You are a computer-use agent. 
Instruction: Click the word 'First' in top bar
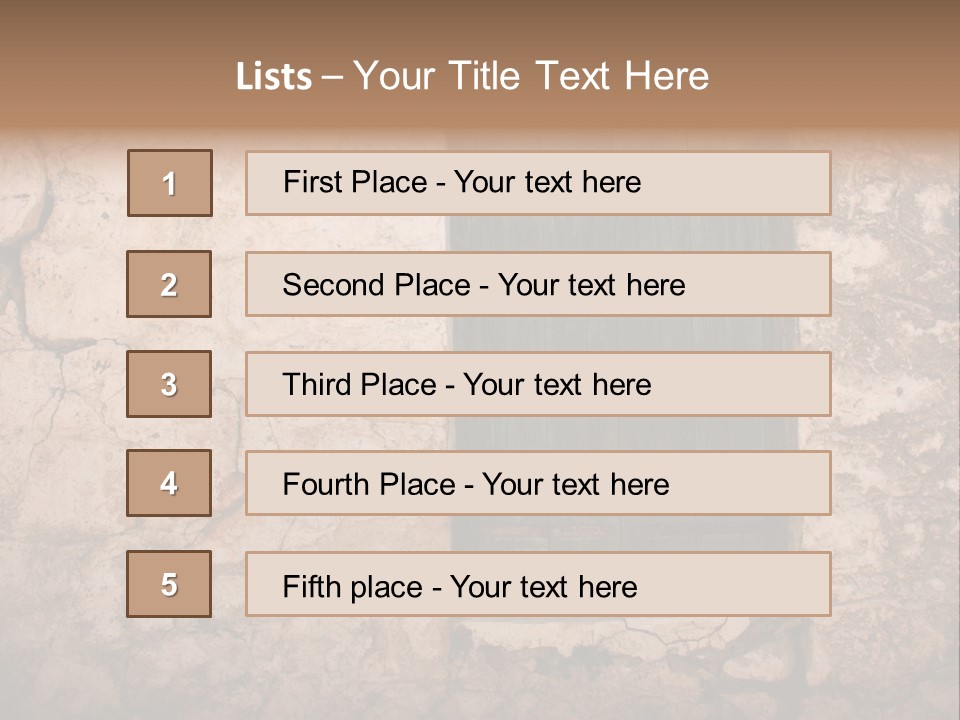pyautogui.click(x=311, y=182)
